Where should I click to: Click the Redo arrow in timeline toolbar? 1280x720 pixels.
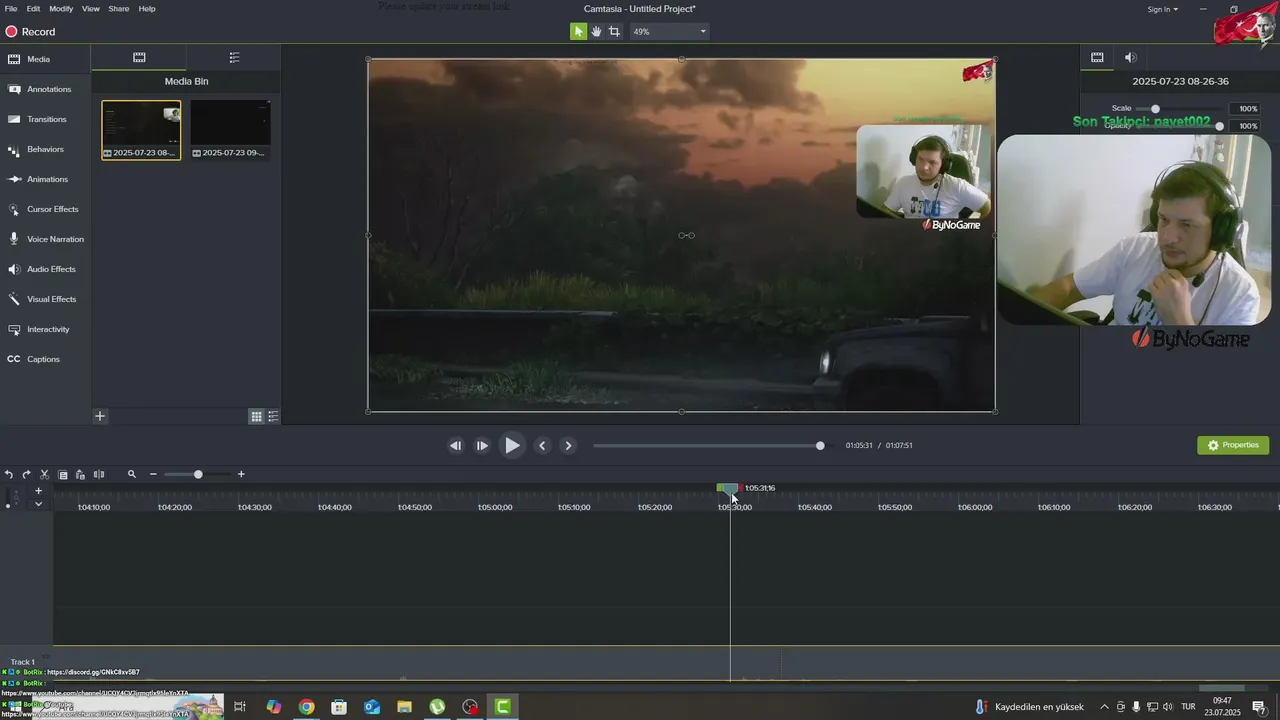point(27,475)
